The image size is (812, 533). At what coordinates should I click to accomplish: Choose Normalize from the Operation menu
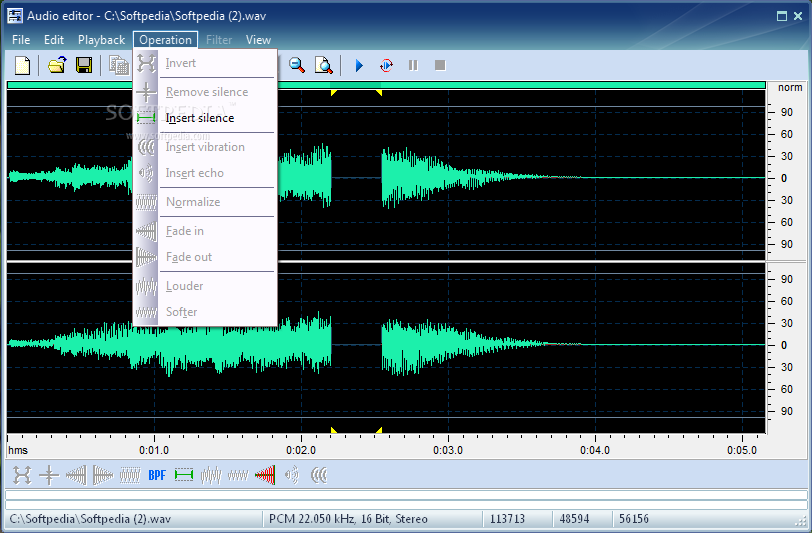[x=205, y=202]
